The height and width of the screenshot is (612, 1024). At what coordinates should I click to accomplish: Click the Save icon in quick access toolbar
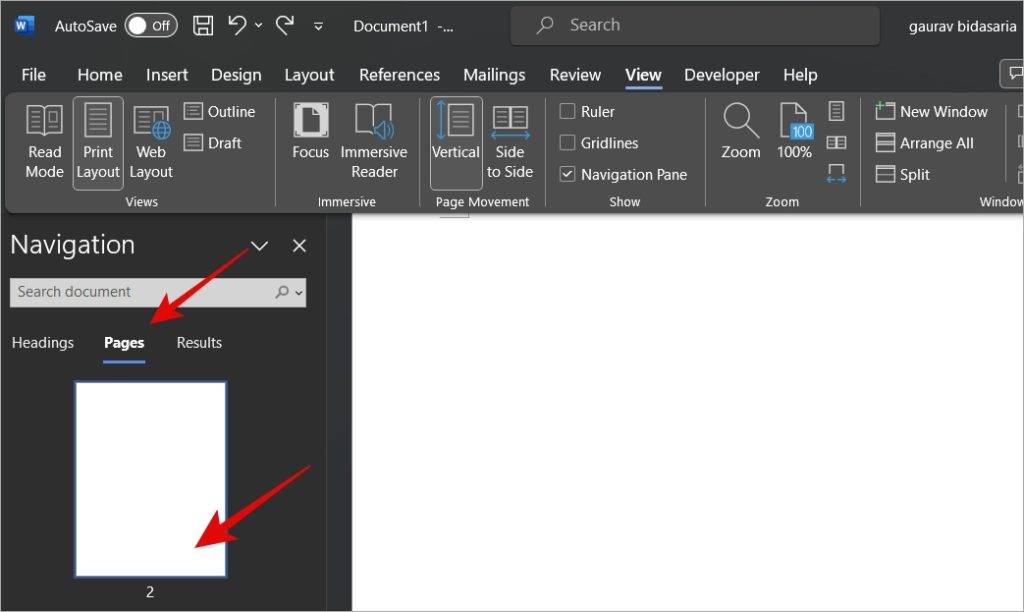202,25
